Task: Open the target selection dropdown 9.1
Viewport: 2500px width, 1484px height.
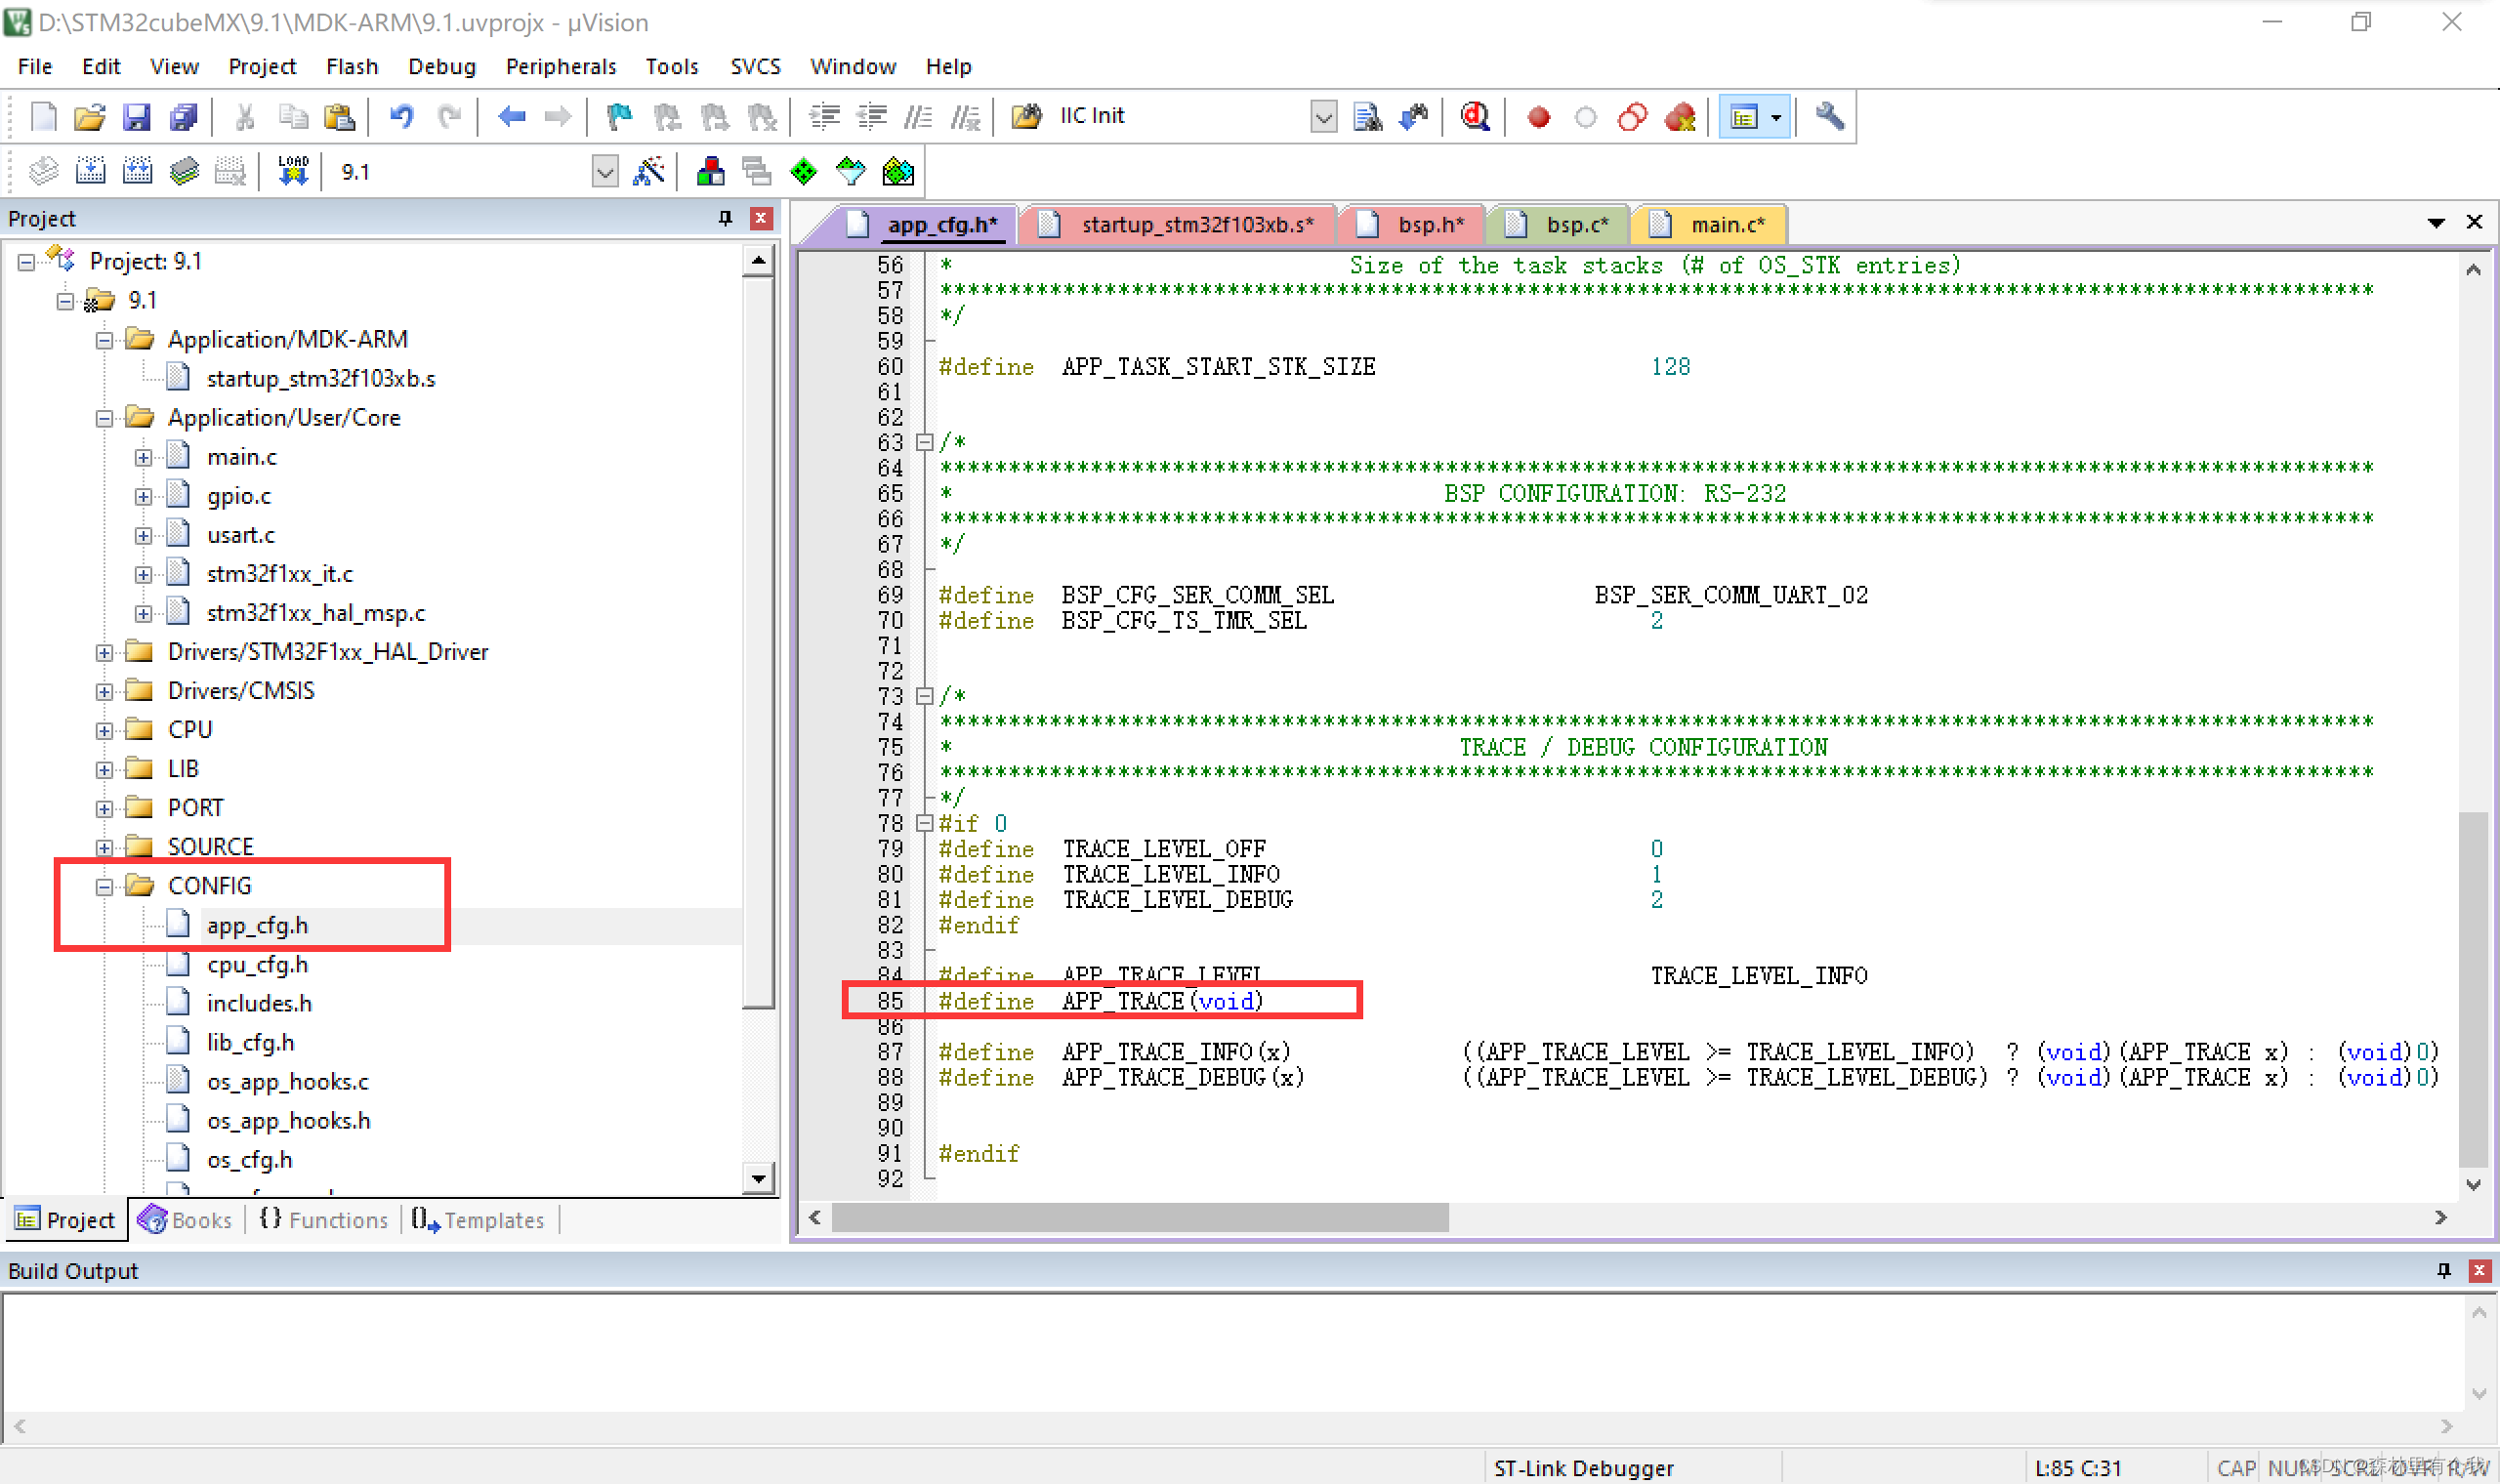Action: 604,172
